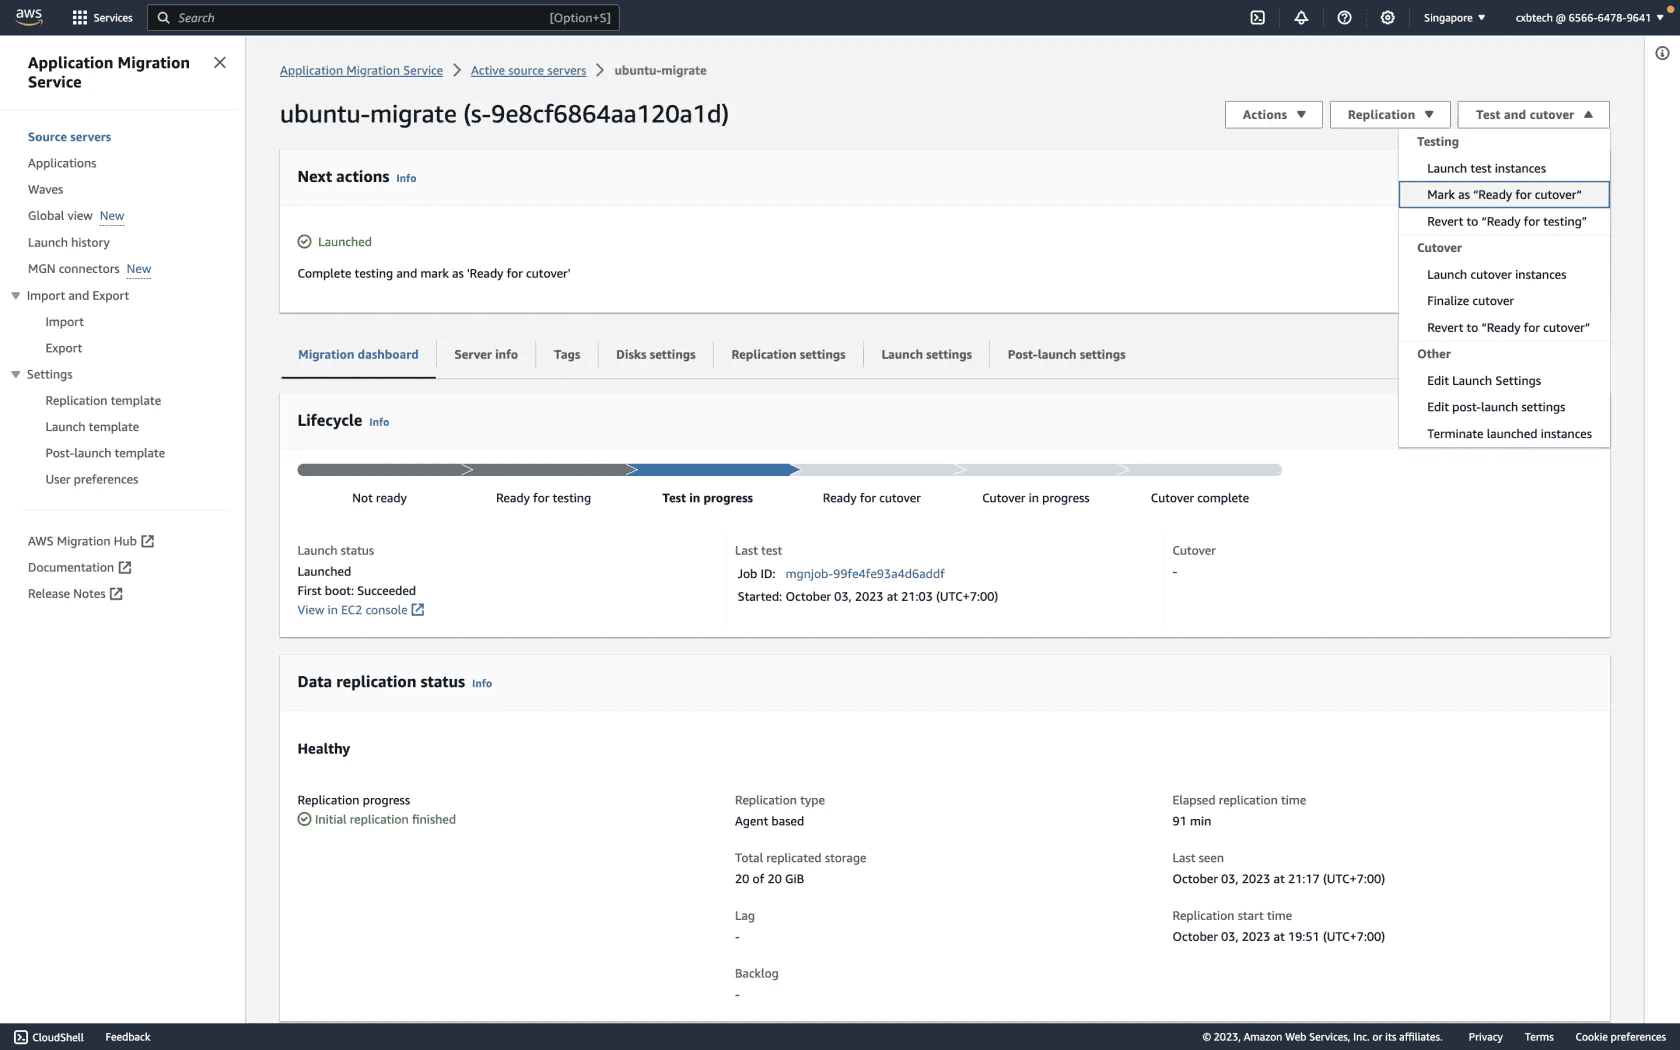The width and height of the screenshot is (1680, 1050).
Task: Click external link icon next to AWS Migration Hub
Action: point(148,541)
